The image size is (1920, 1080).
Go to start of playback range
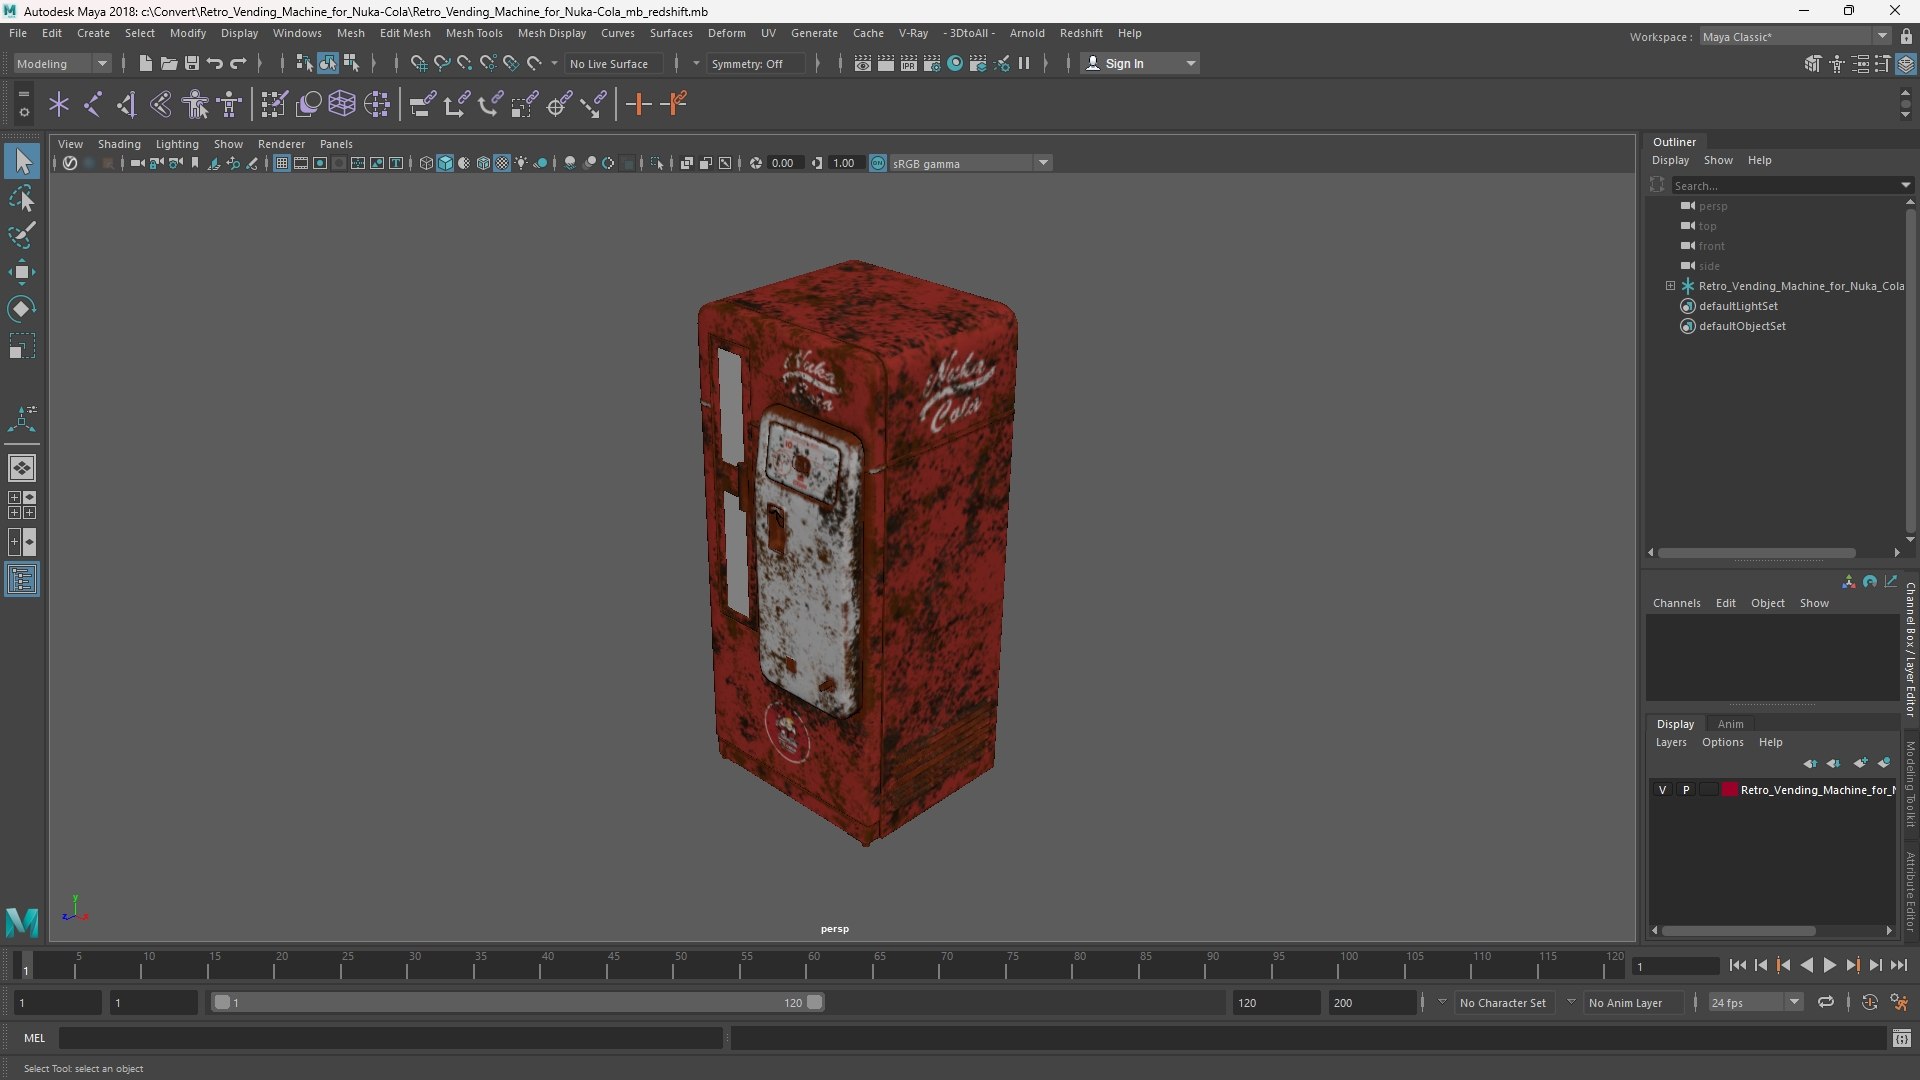tap(1738, 965)
